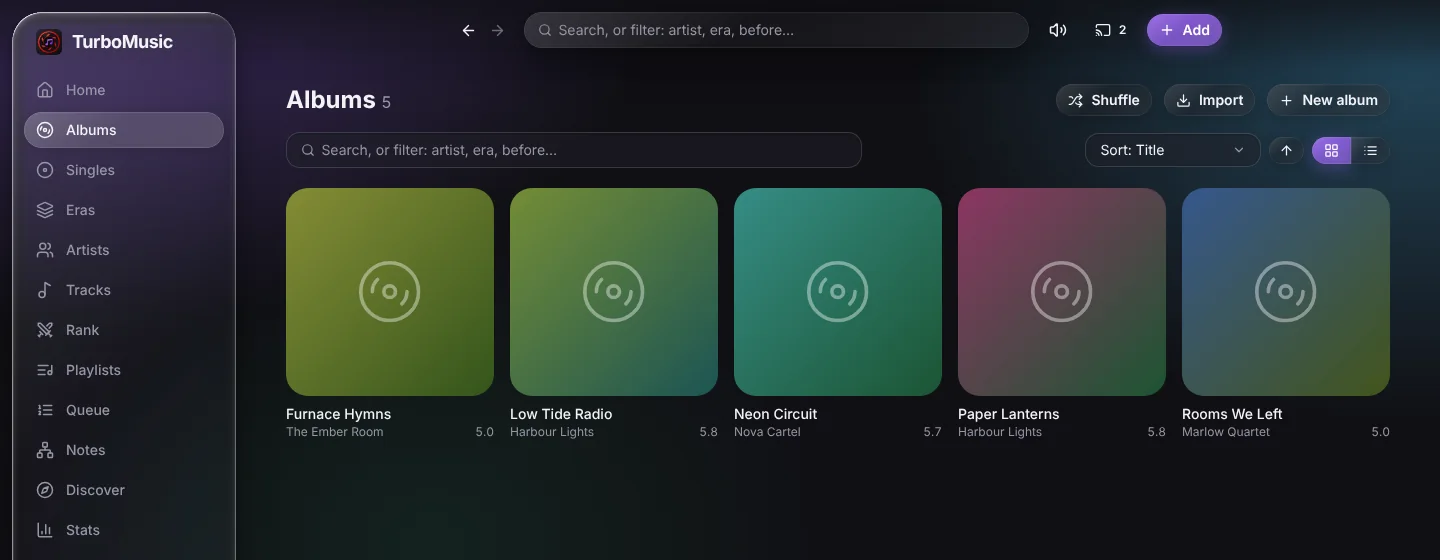Click the Playlists icon in sidebar

pos(45,370)
